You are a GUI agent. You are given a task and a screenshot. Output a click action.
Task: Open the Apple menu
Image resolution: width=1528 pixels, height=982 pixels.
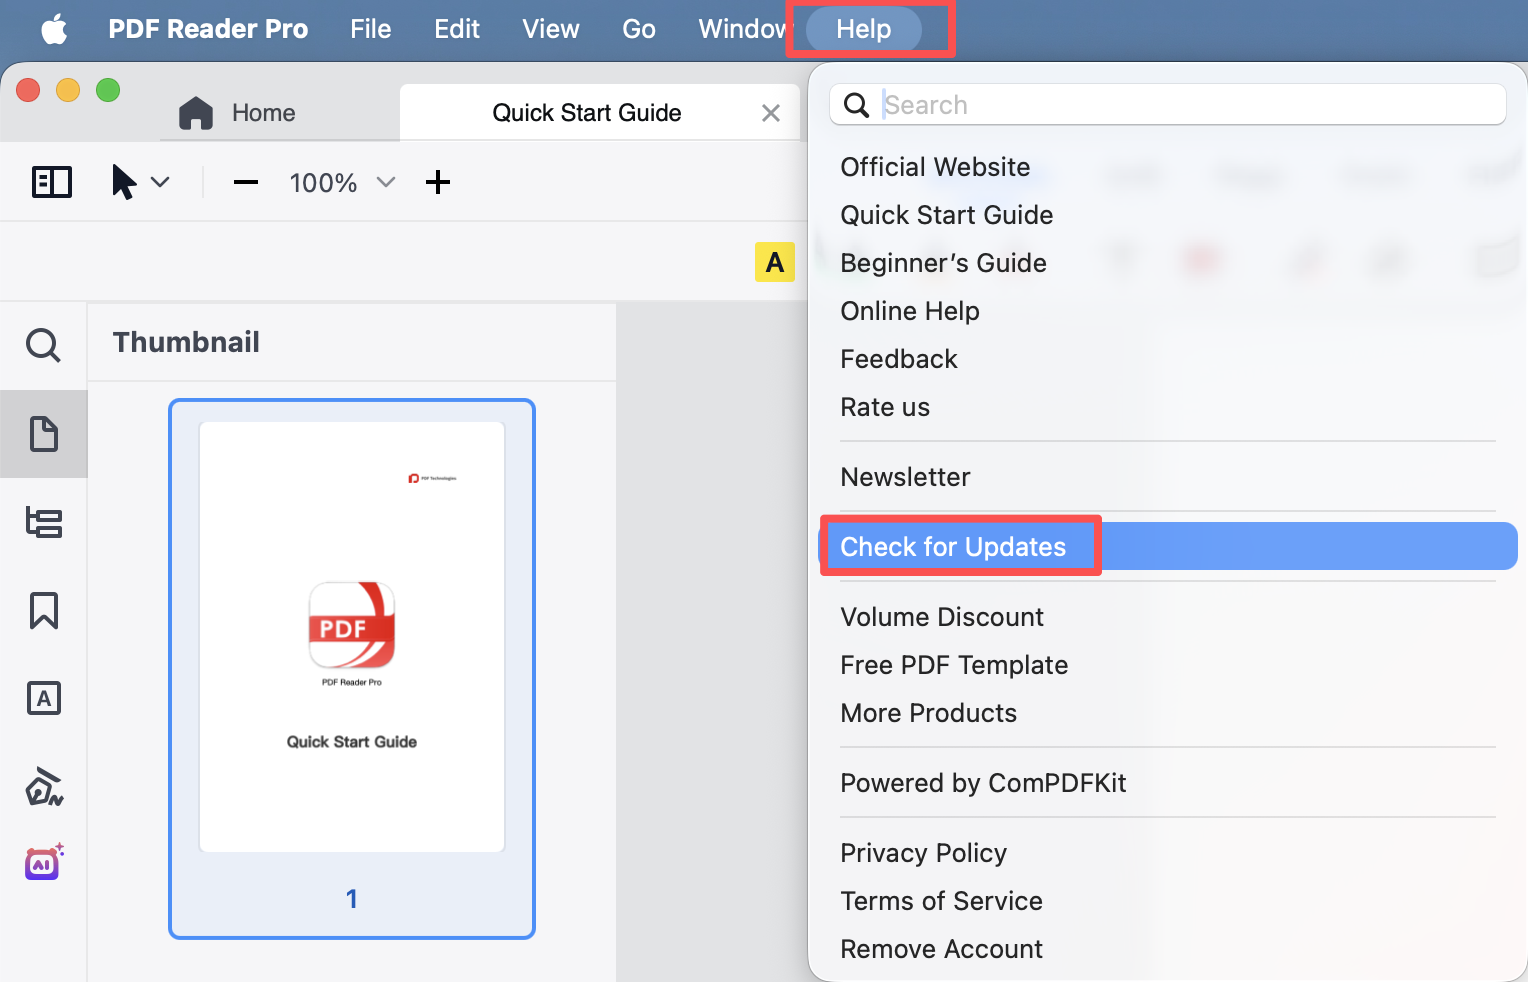54,29
